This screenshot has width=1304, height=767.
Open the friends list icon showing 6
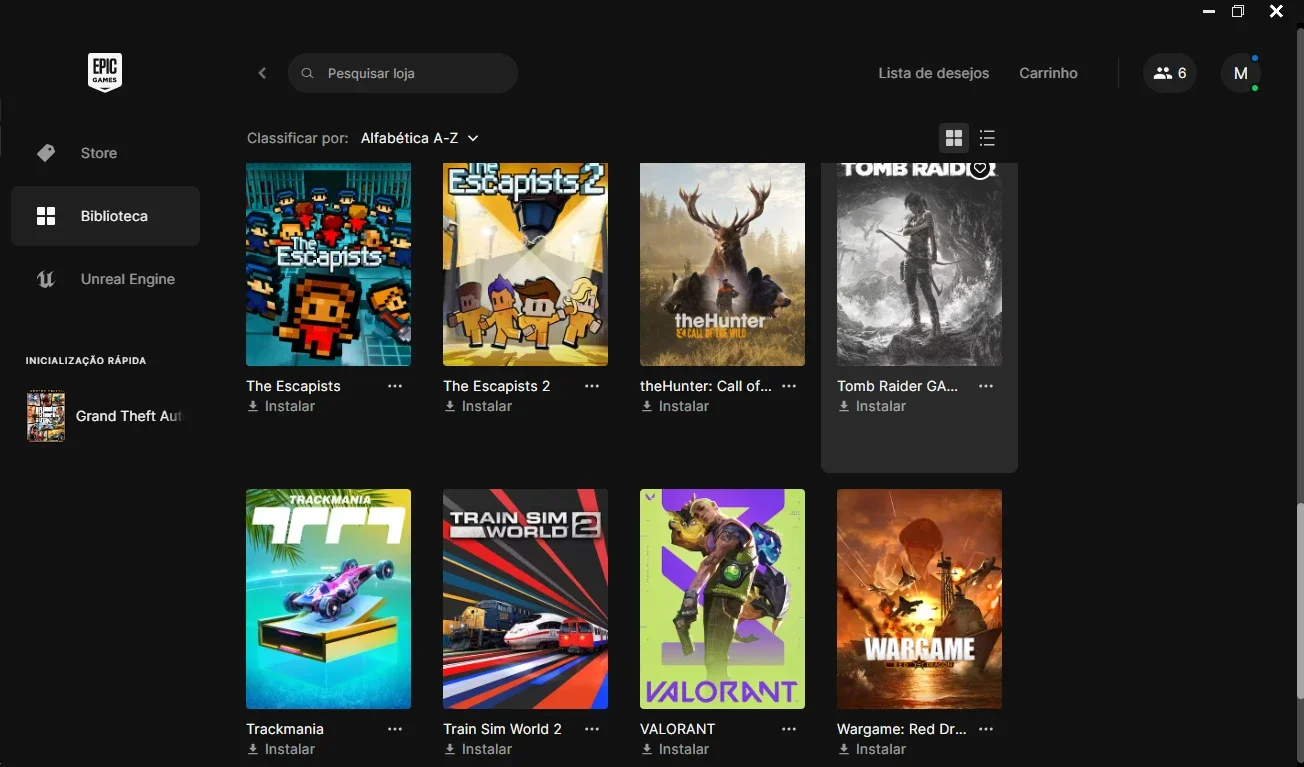pyautogui.click(x=1170, y=73)
